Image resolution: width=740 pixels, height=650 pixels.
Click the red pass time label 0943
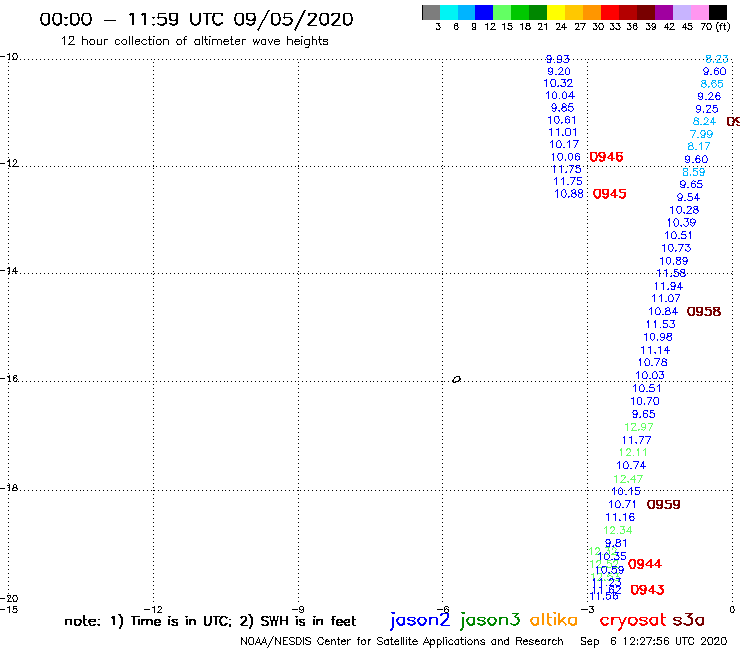(648, 590)
